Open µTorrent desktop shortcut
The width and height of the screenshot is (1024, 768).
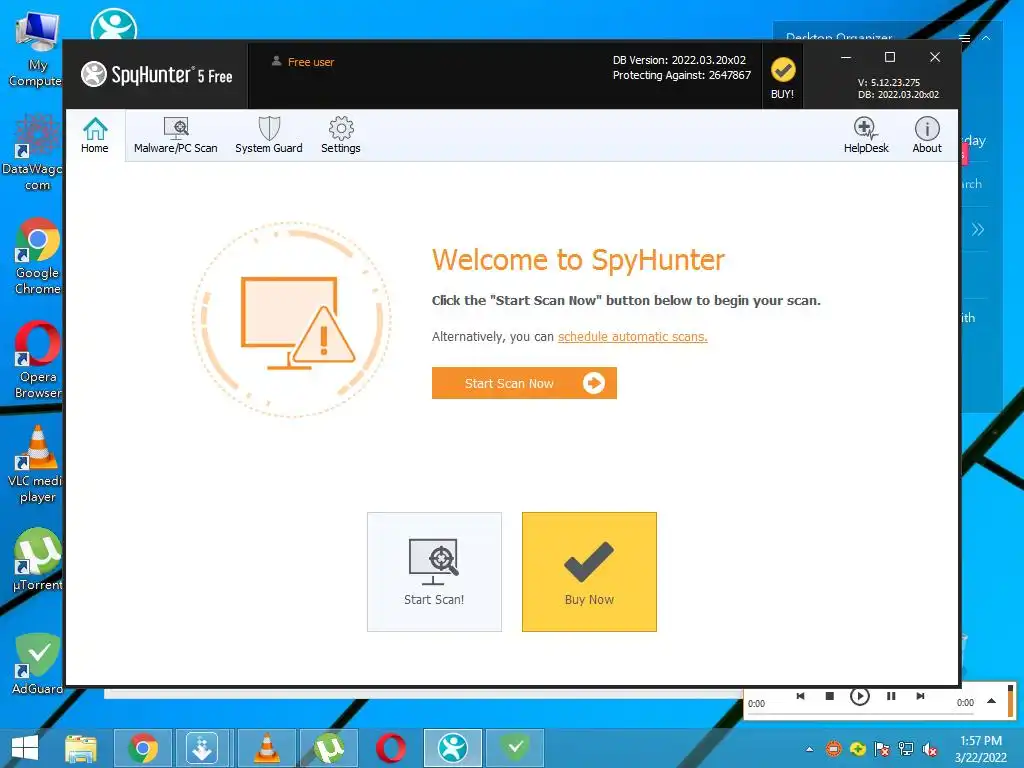pos(38,560)
